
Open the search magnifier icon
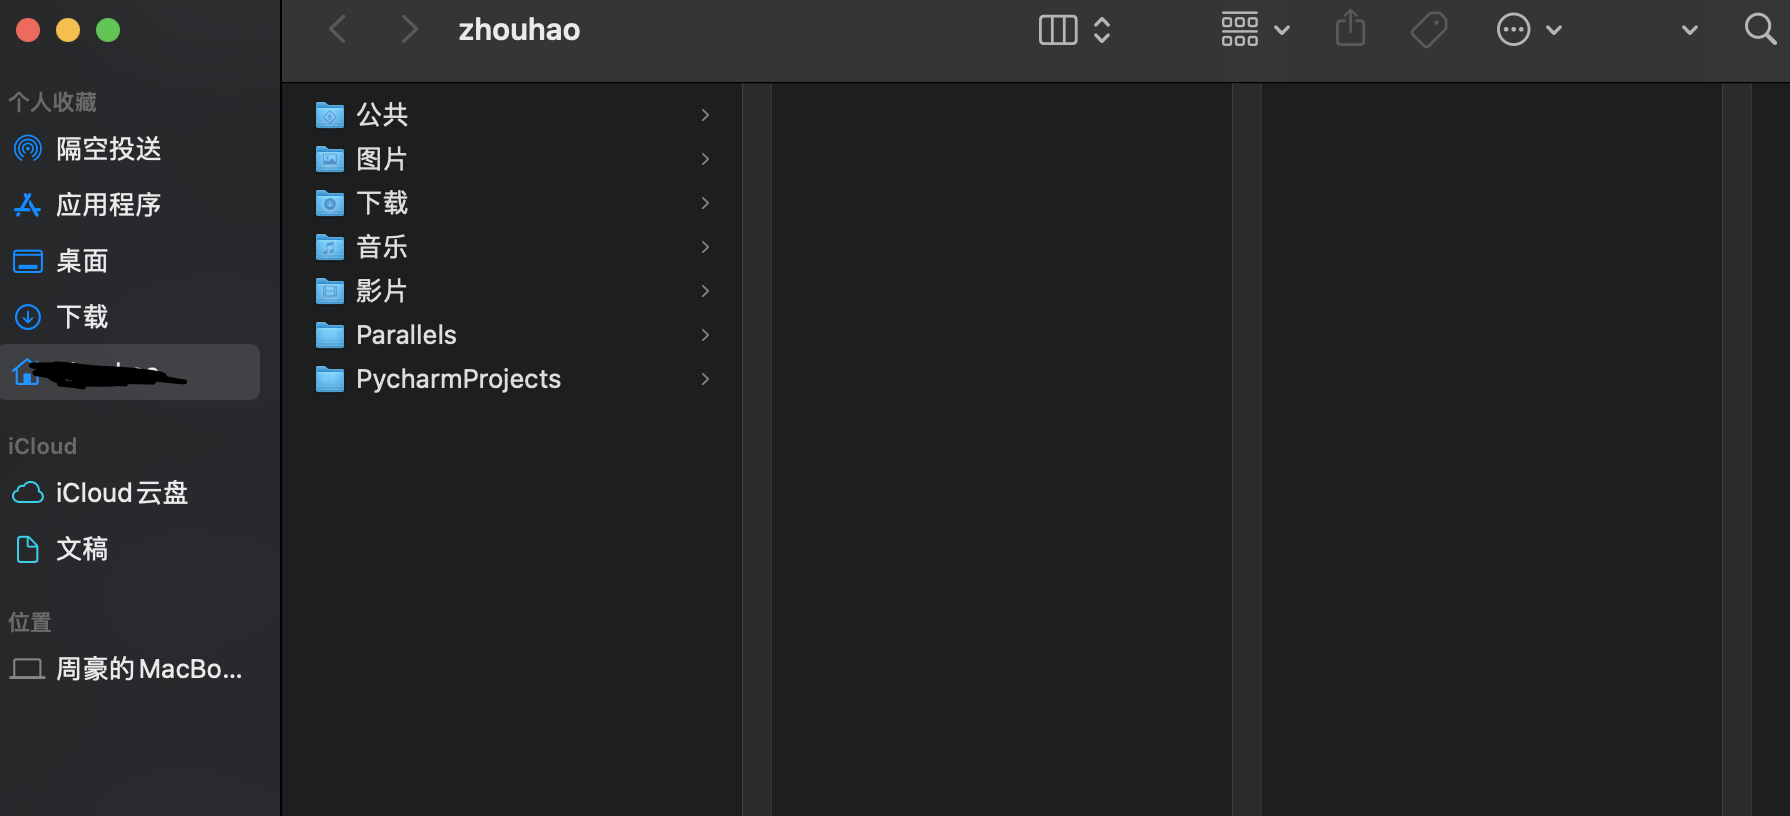[x=1759, y=29]
